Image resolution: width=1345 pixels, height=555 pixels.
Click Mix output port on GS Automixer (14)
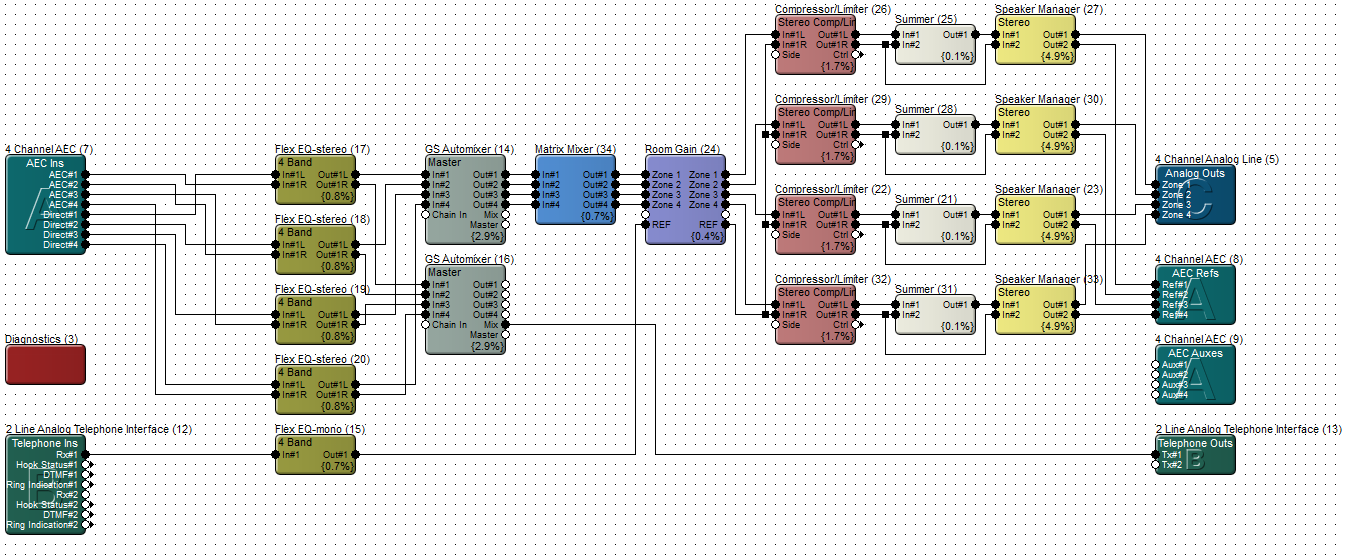tap(505, 214)
